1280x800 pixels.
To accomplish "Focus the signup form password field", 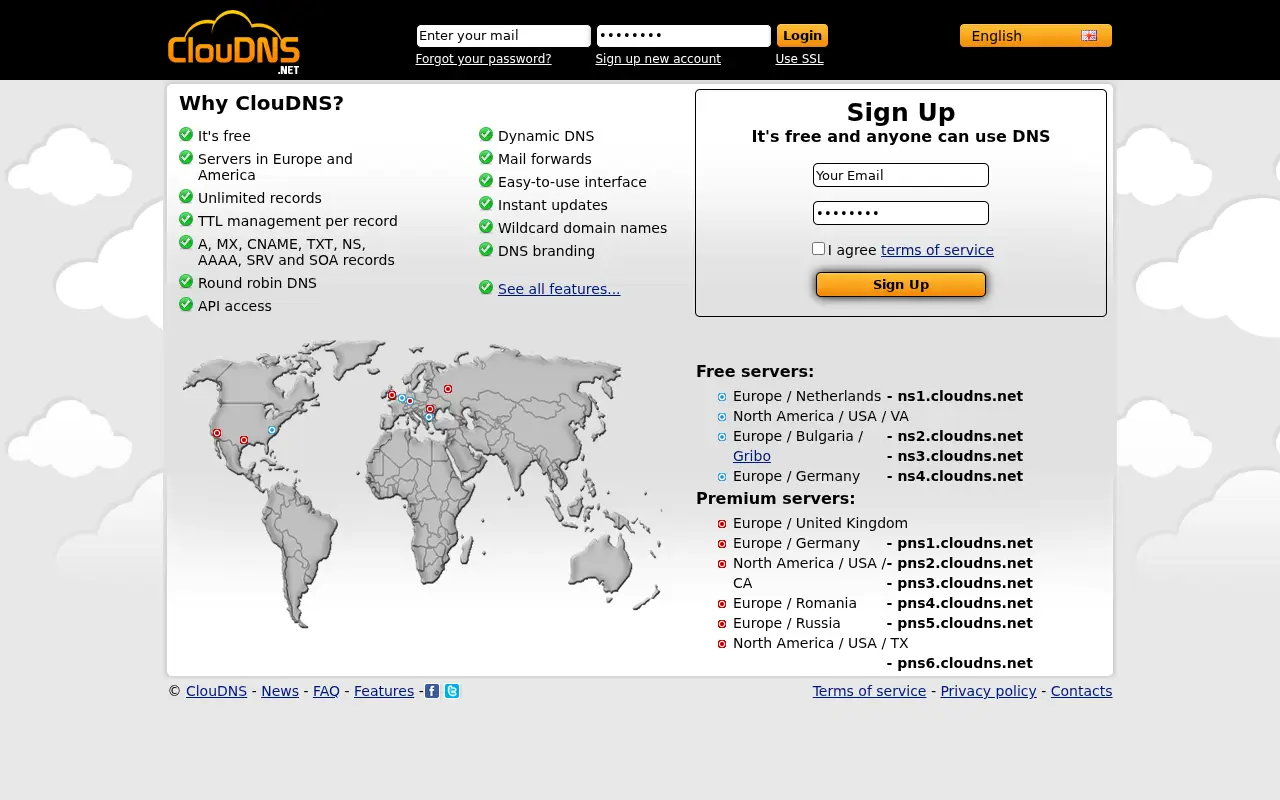I will click(901, 213).
